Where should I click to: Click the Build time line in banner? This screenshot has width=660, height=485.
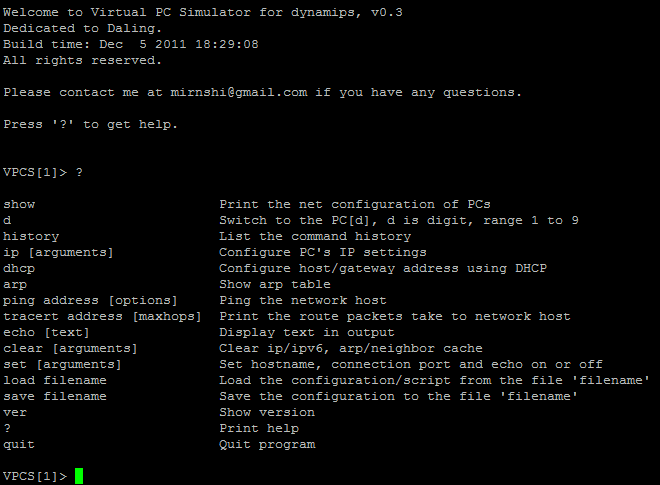pos(131,44)
